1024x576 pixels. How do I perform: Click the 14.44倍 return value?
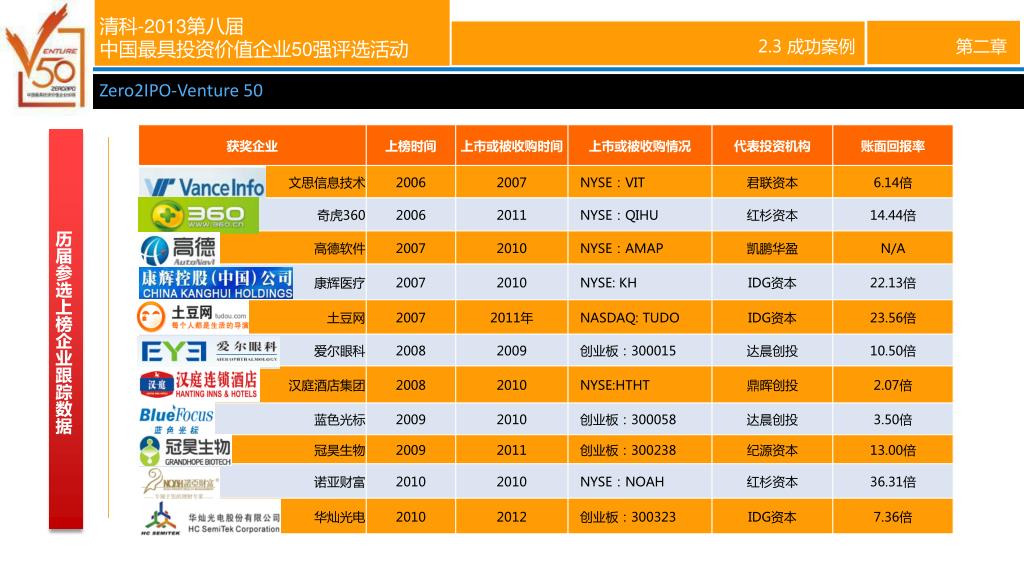[x=893, y=215]
